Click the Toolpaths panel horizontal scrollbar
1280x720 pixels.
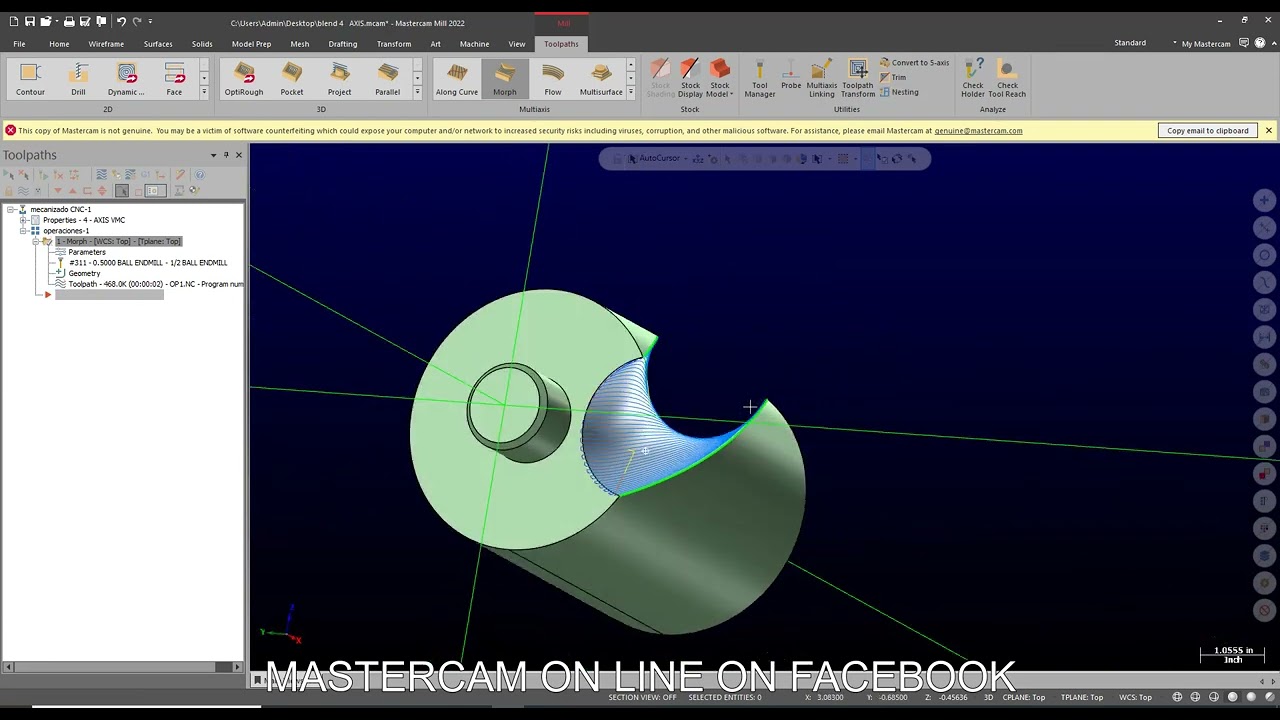[x=123, y=666]
